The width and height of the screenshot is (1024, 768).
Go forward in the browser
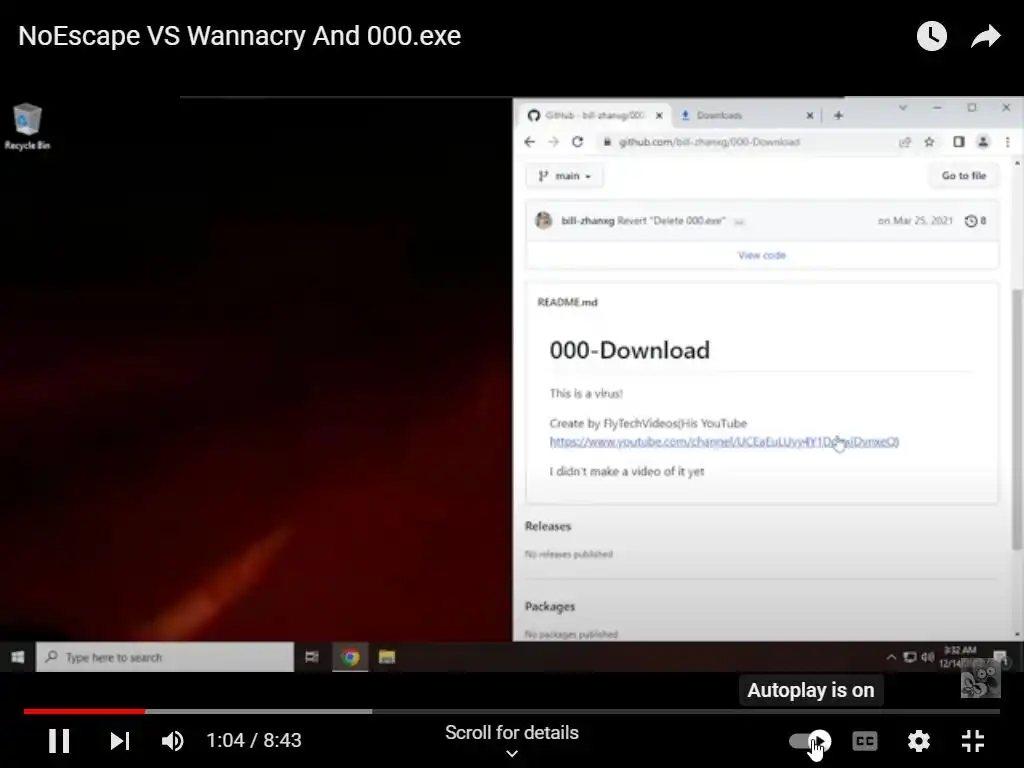point(553,142)
